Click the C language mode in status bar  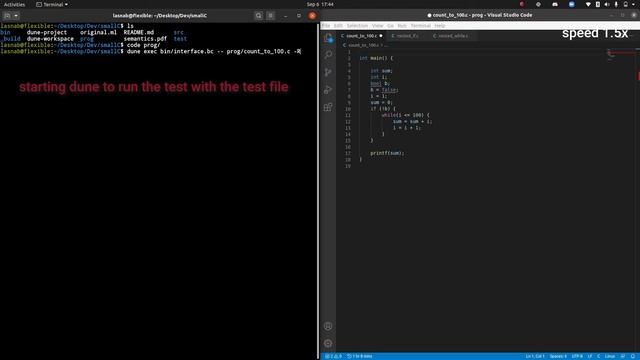pos(599,356)
